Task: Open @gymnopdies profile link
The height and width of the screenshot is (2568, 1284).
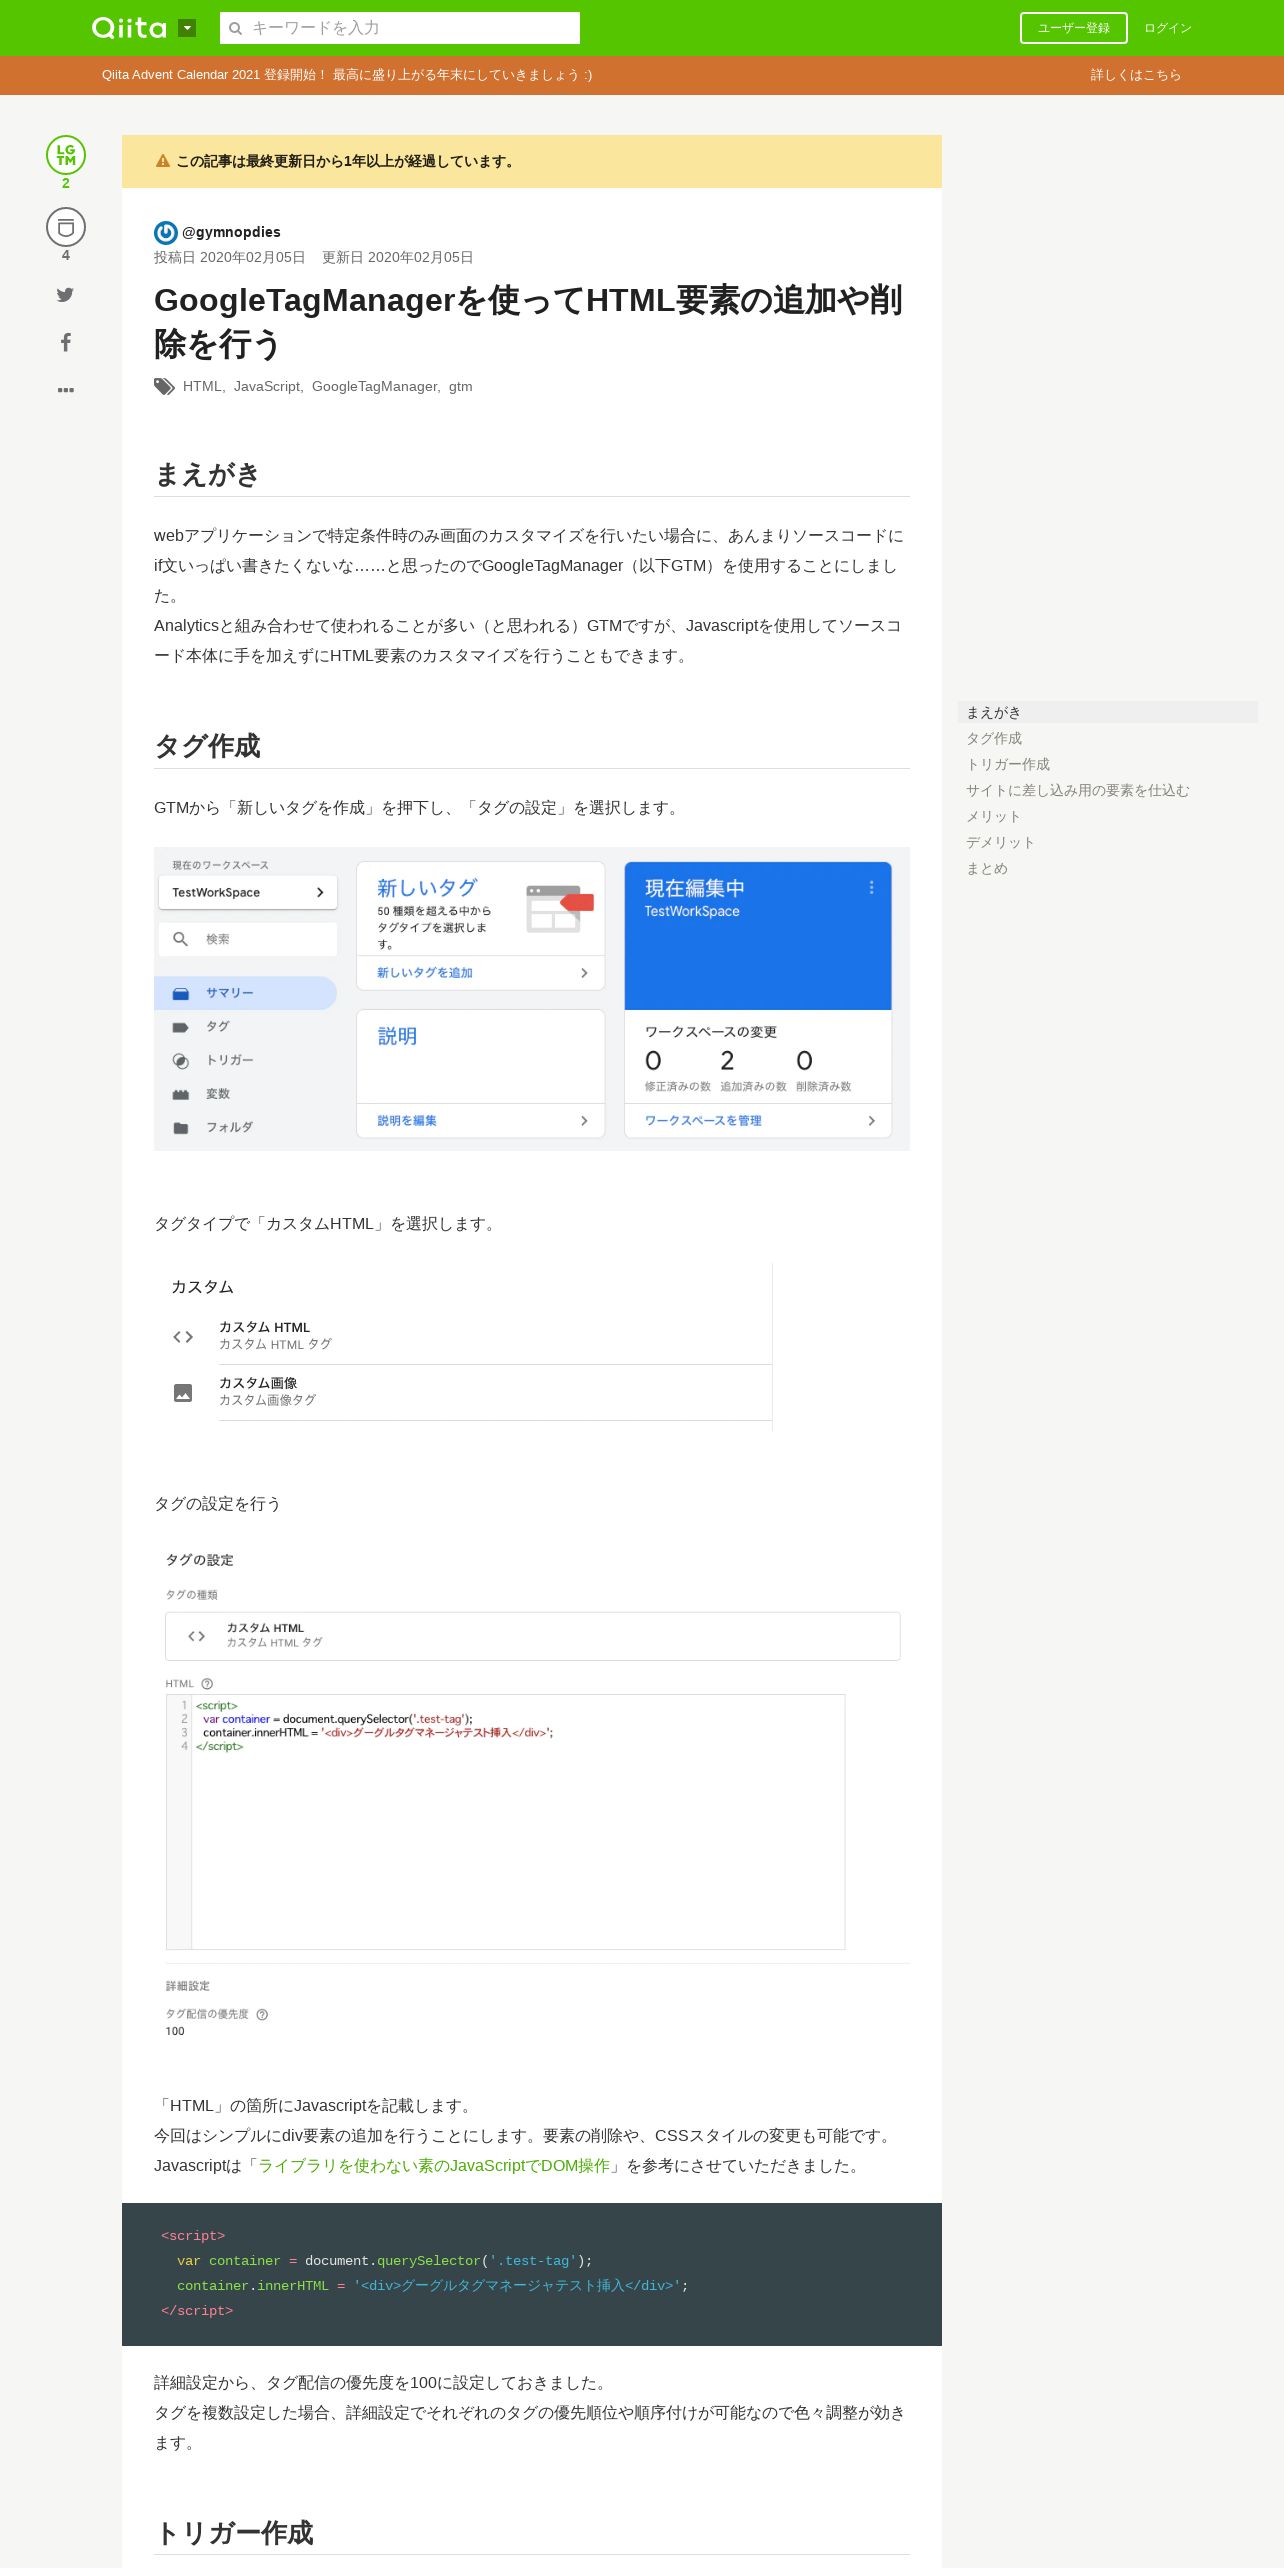Action: 231,232
